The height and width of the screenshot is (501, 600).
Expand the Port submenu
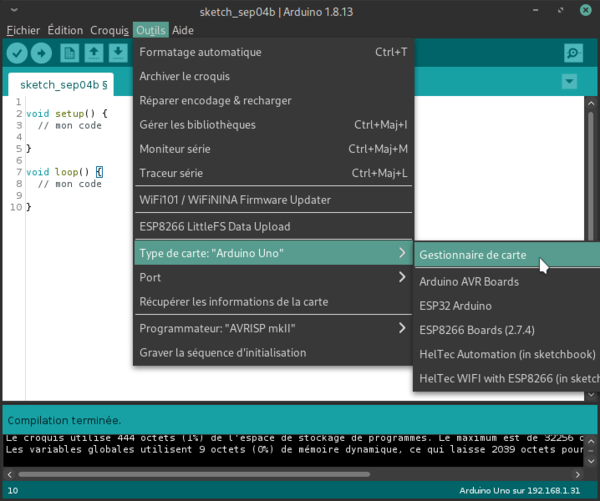click(273, 277)
